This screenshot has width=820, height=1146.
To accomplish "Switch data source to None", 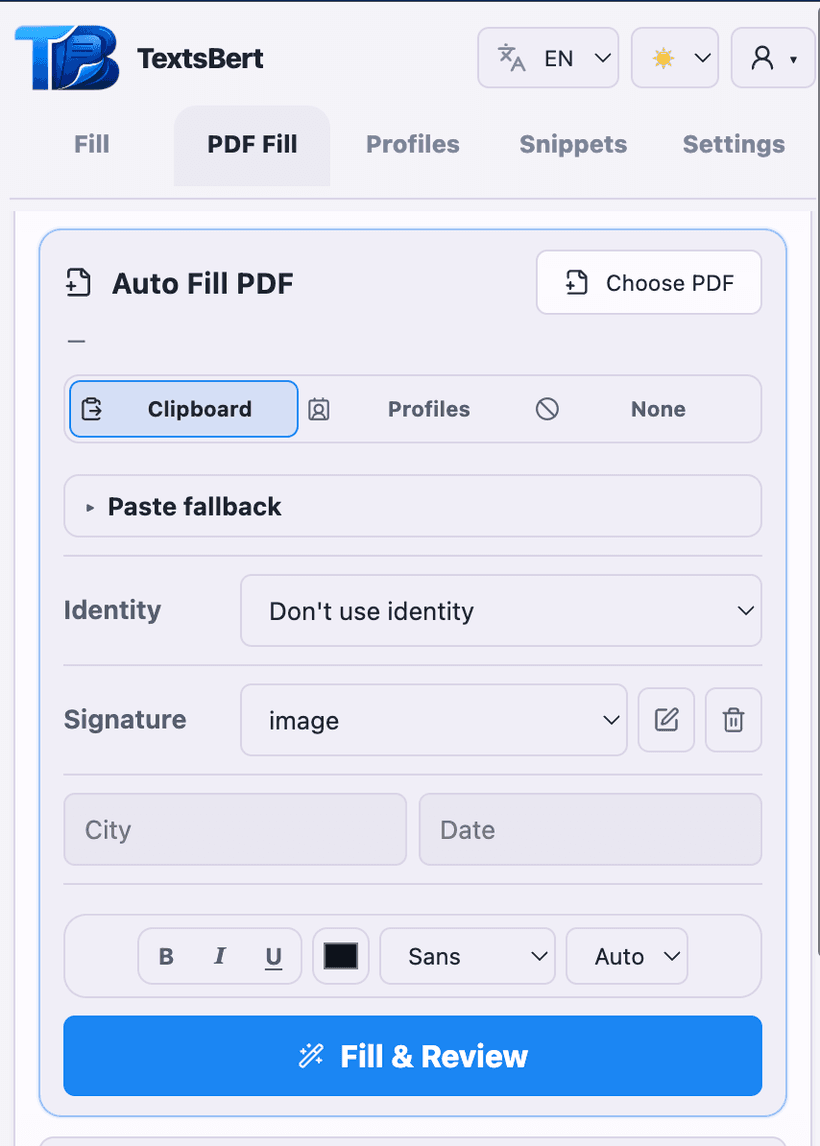I will pyautogui.click(x=657, y=409).
